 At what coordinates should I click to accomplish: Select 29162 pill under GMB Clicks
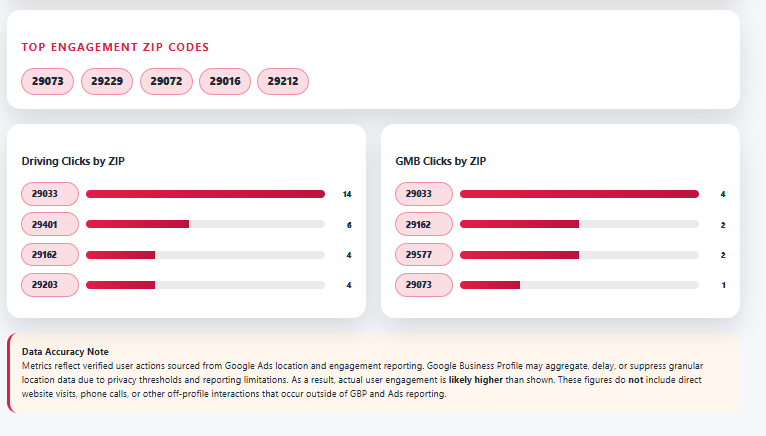coord(425,224)
